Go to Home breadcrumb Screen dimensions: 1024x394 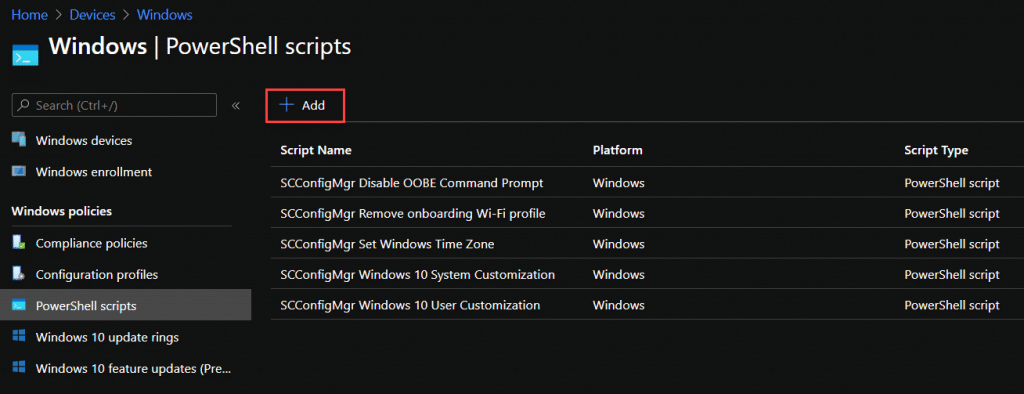[x=29, y=14]
